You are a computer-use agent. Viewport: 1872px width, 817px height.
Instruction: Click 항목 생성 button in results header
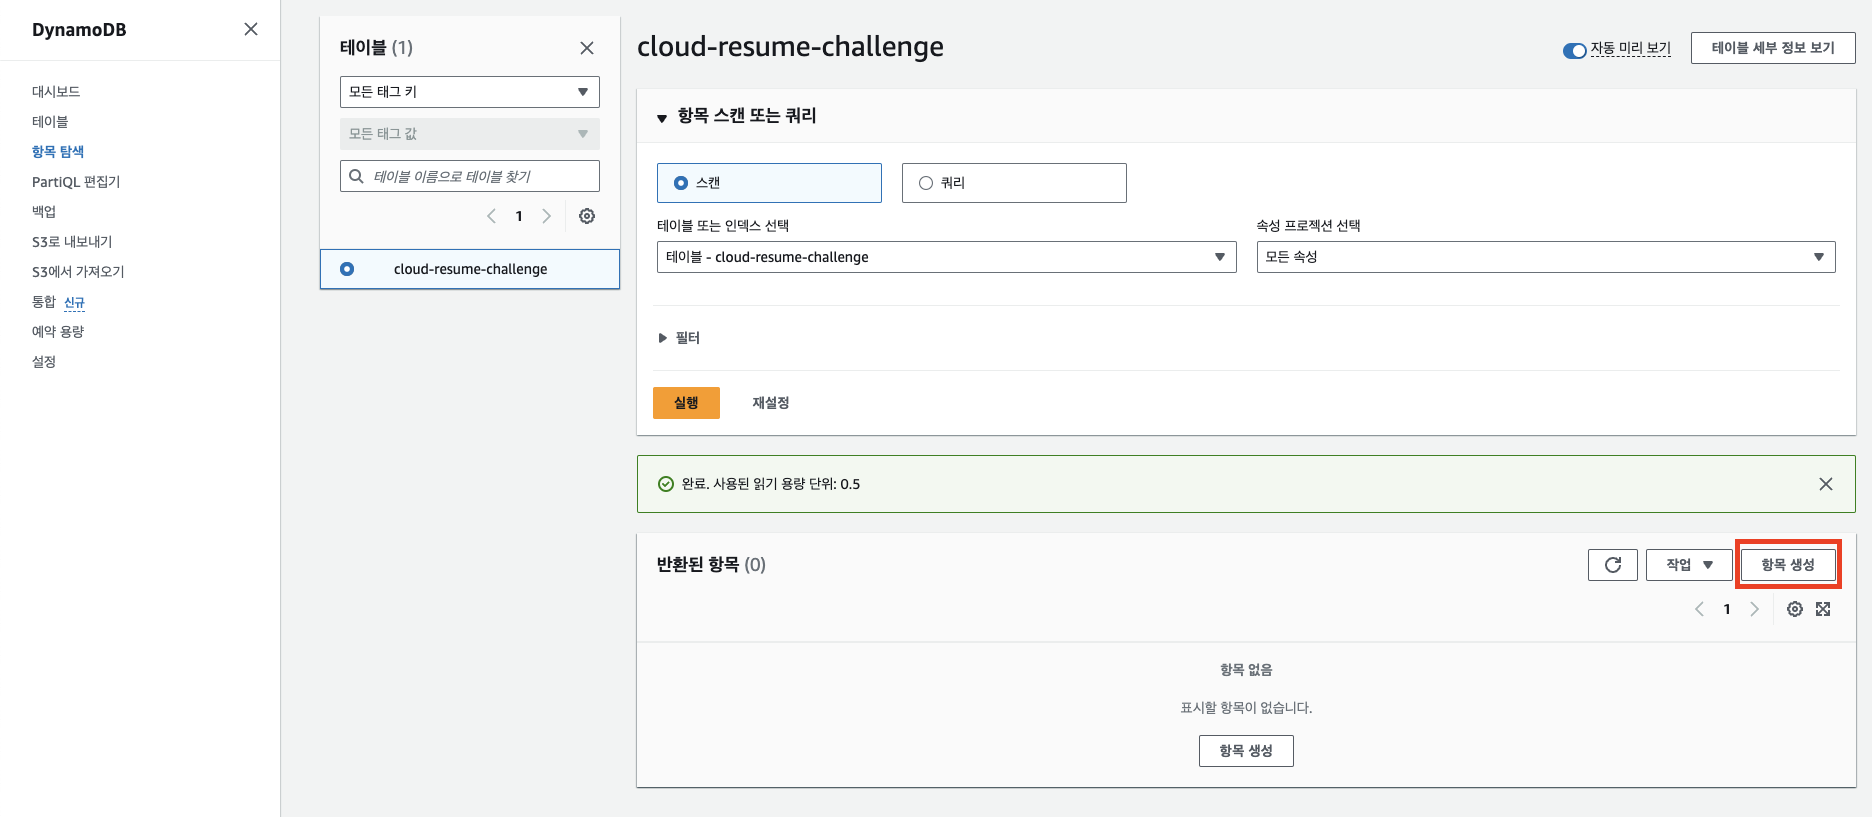pos(1788,565)
